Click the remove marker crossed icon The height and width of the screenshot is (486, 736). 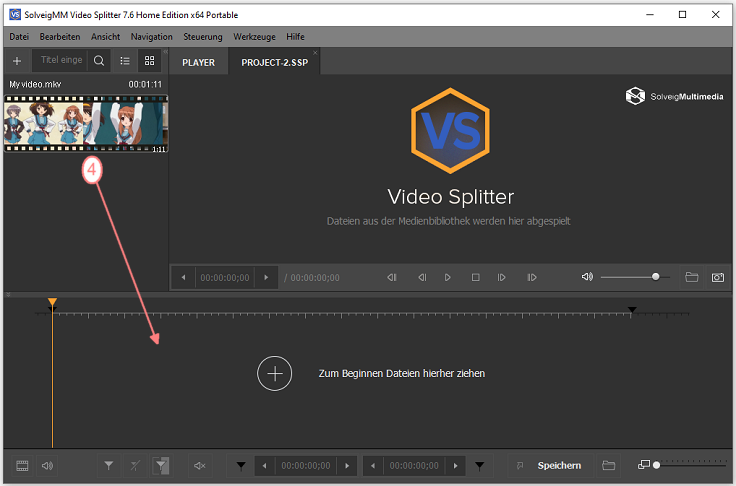tap(135, 465)
